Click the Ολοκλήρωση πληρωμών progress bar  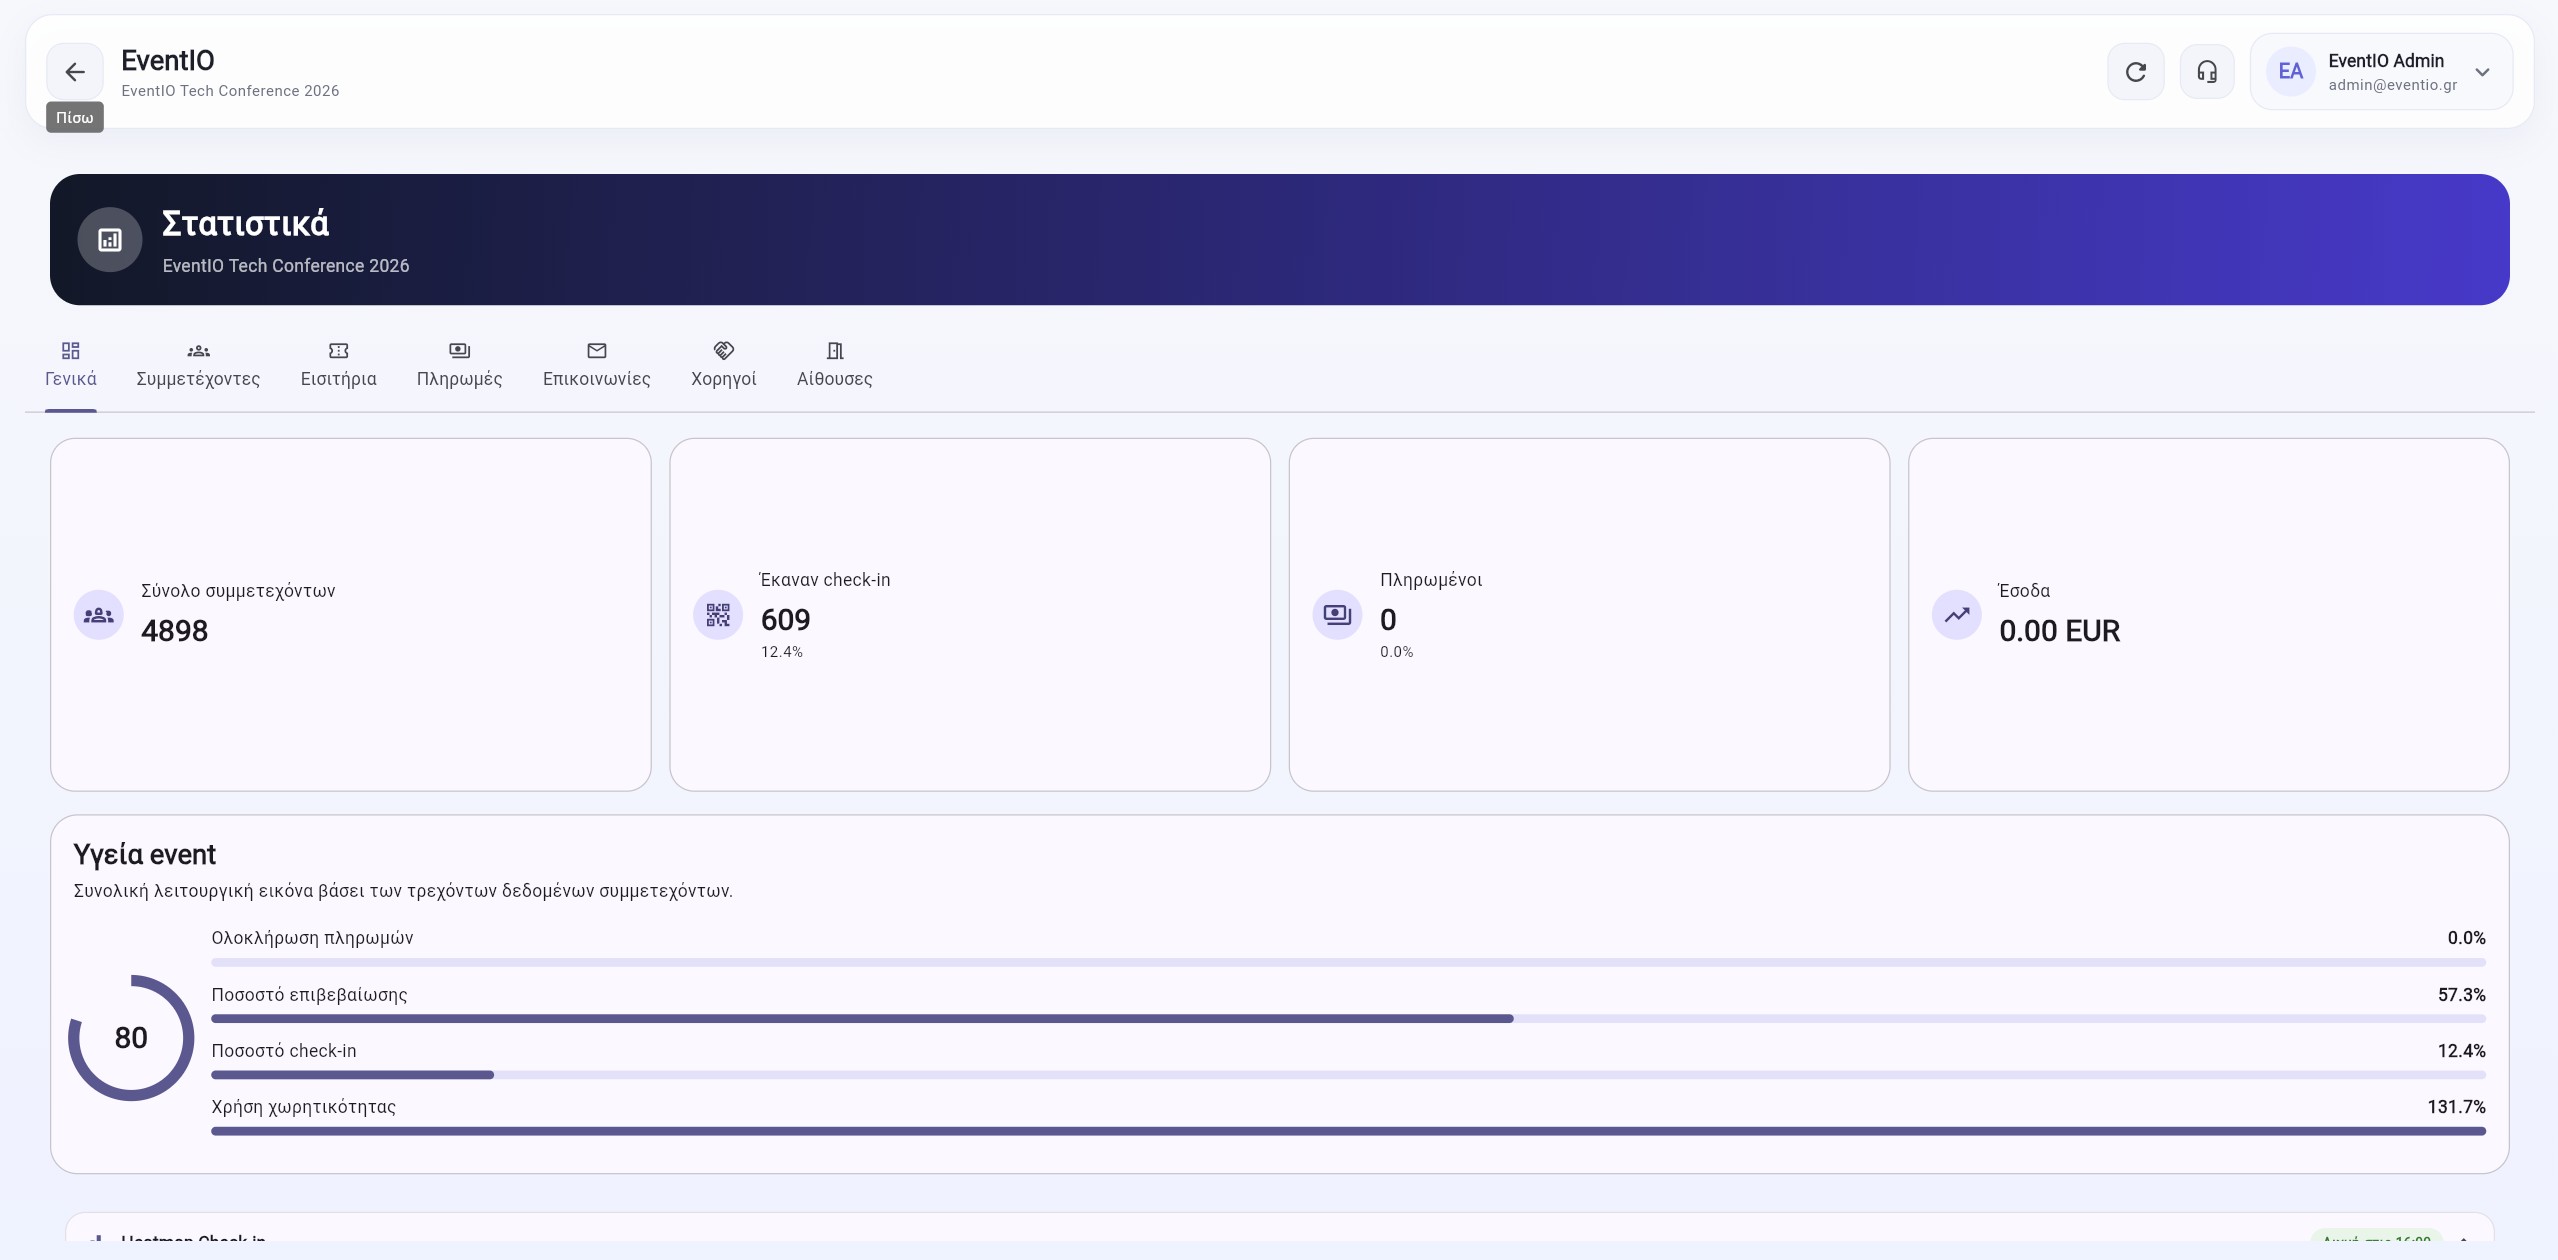1348,962
